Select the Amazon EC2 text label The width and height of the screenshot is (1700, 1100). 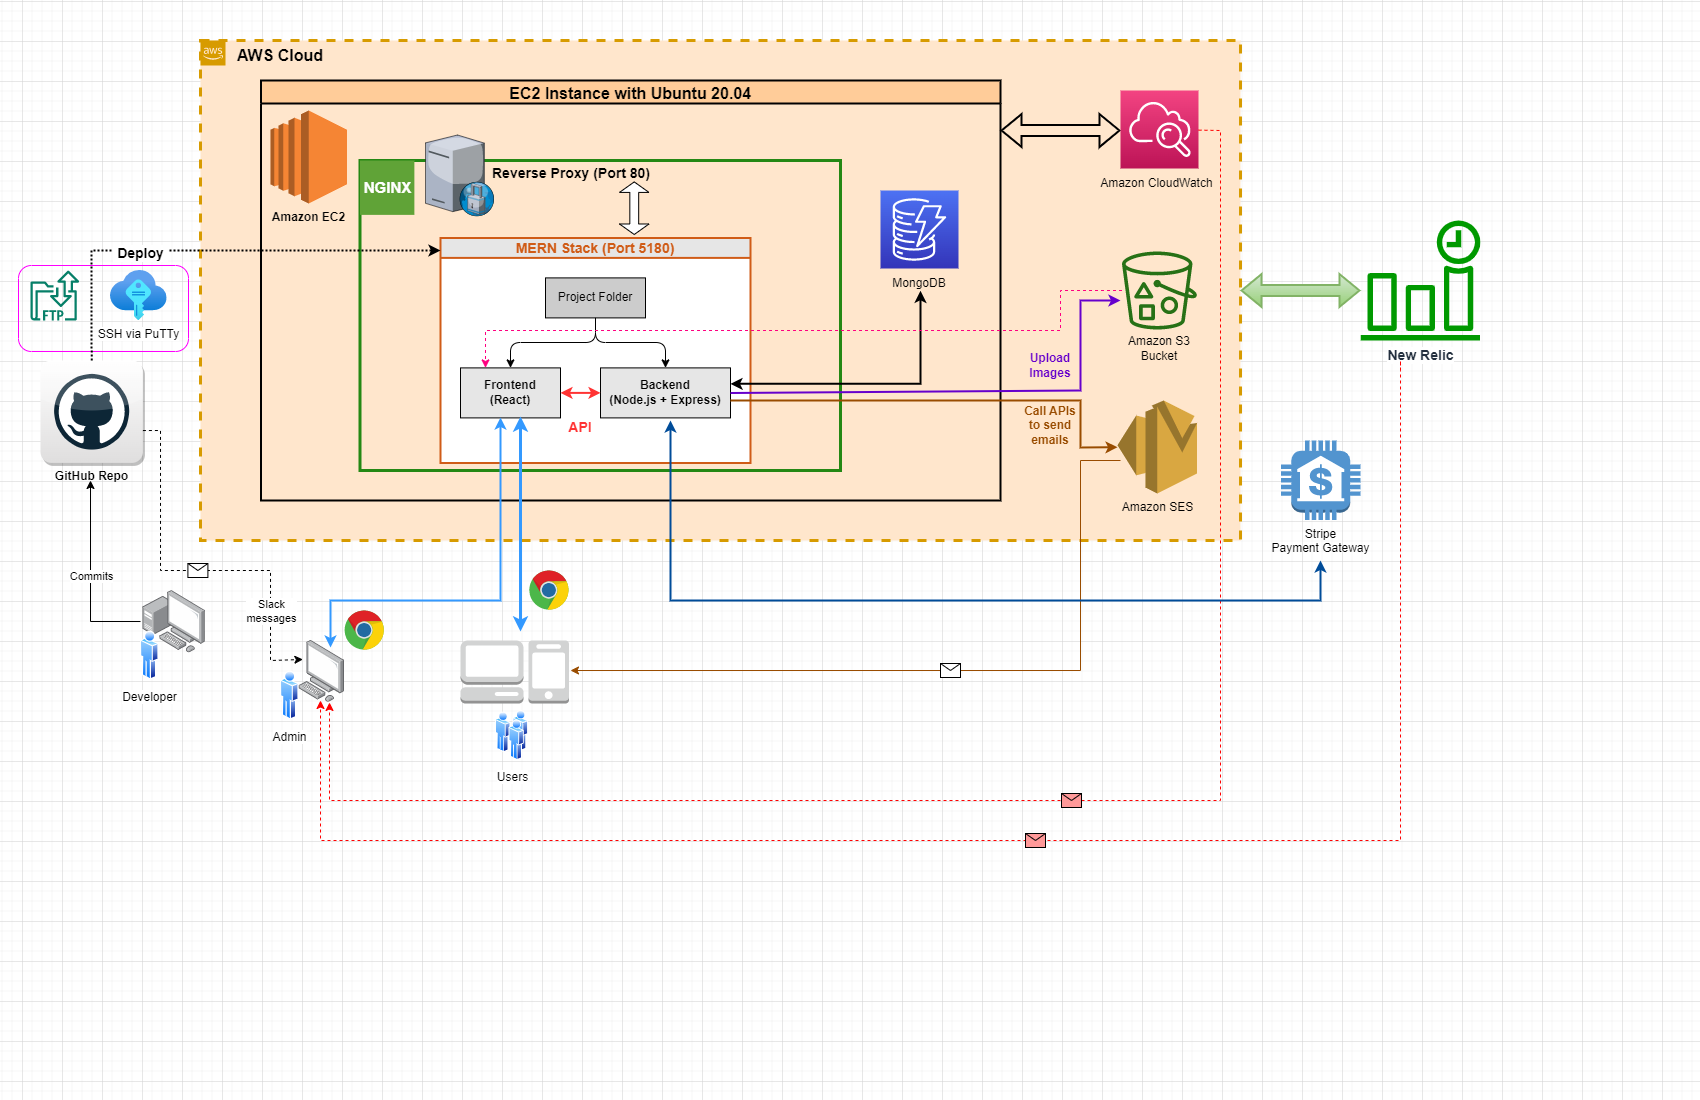click(x=308, y=217)
